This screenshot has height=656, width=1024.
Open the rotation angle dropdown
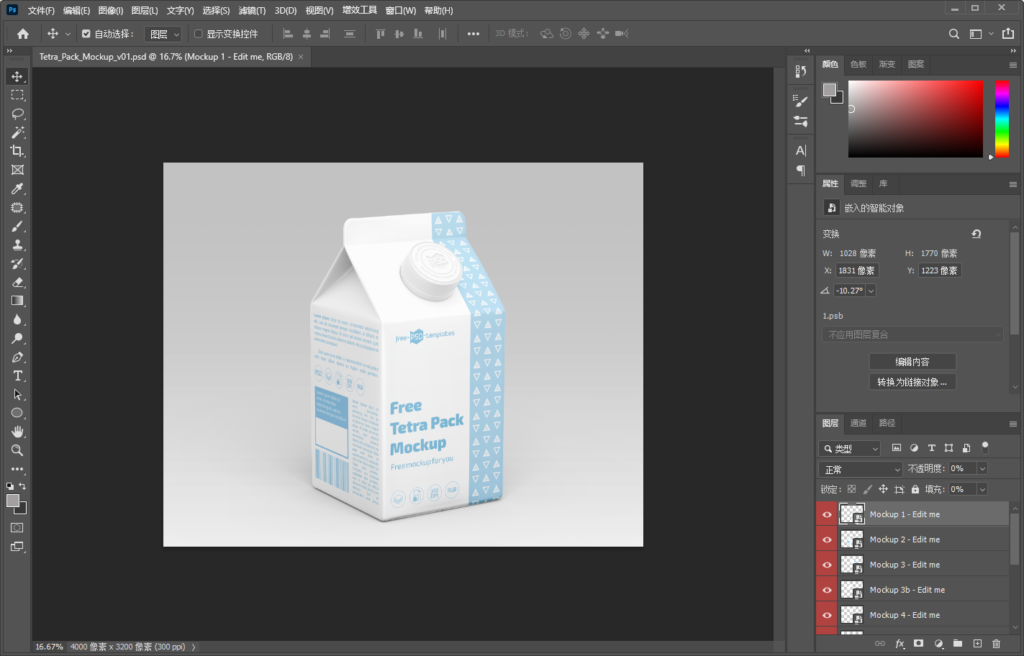[x=871, y=291]
